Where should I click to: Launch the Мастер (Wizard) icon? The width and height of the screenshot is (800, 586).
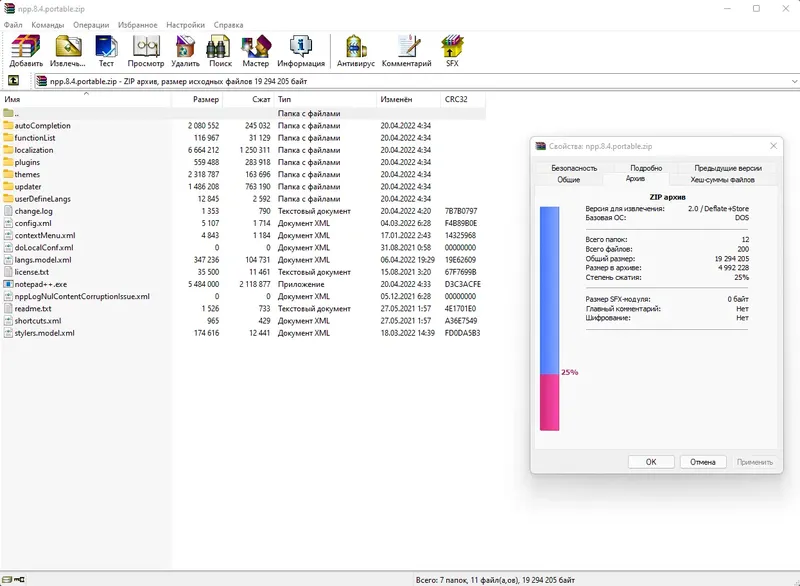(x=256, y=47)
